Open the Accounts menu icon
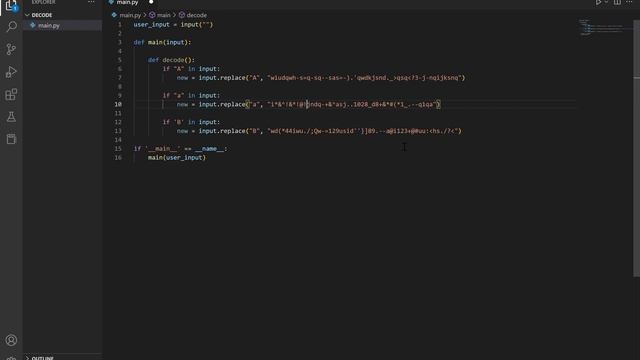The image size is (640, 360). click(x=11, y=340)
